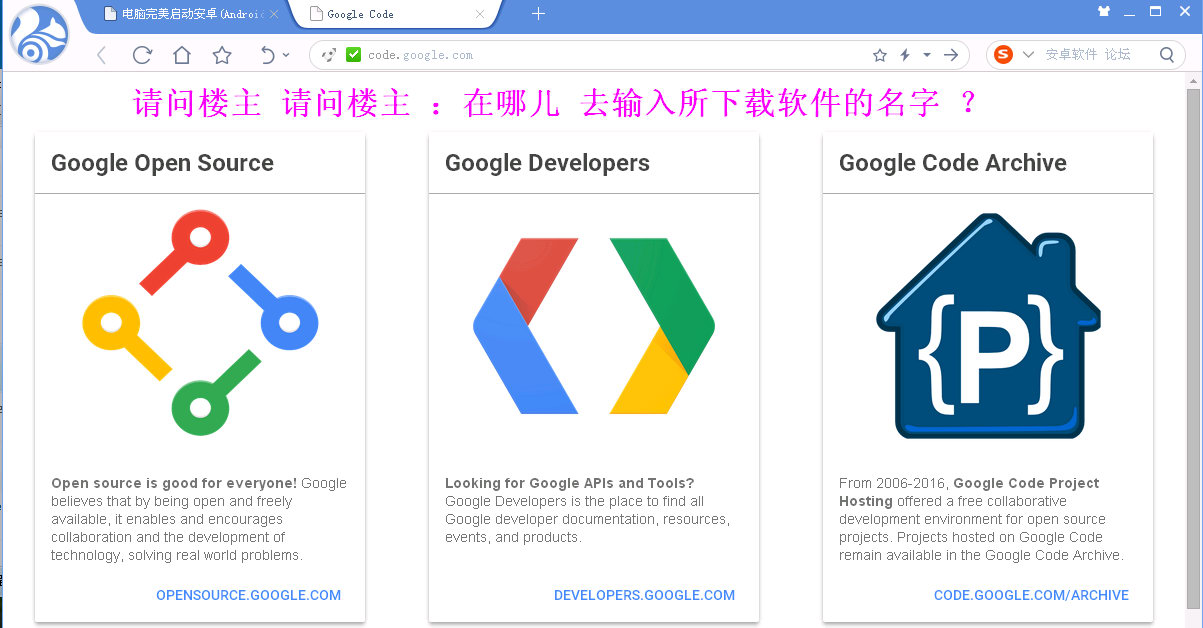Close the 电脑完美启动安卓 tab
The height and width of the screenshot is (628, 1203).
pos(274,14)
